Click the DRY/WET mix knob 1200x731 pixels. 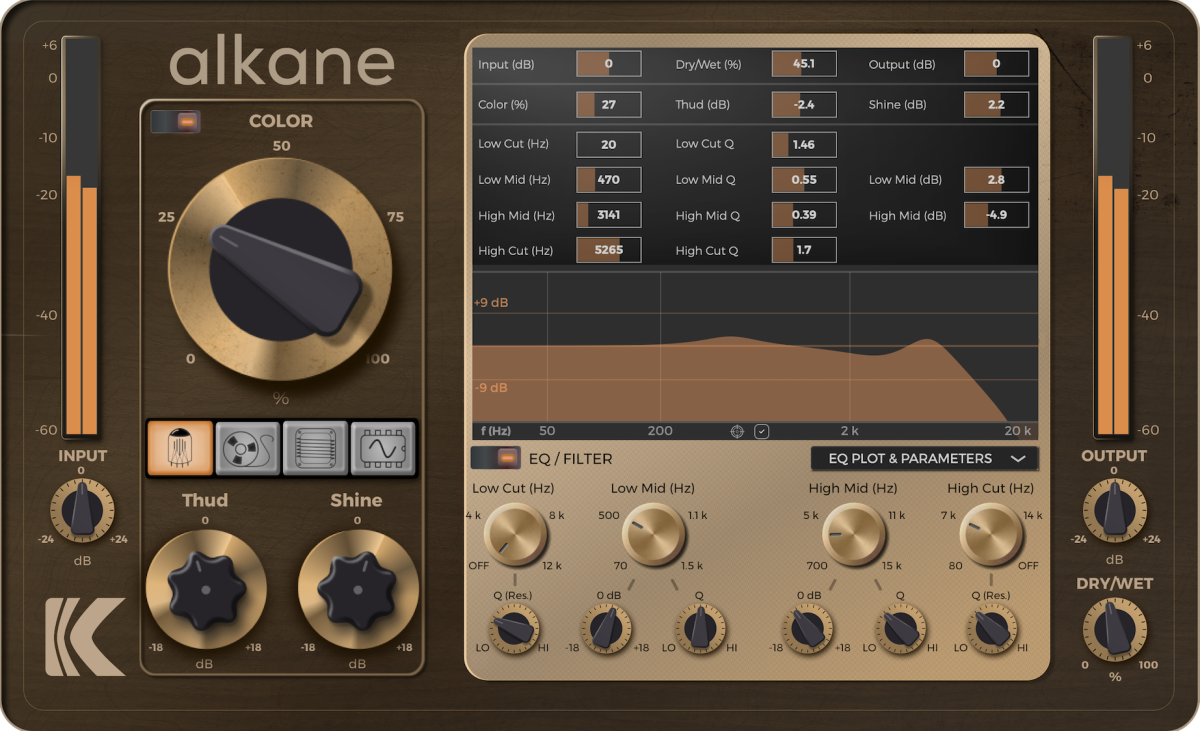[1115, 629]
